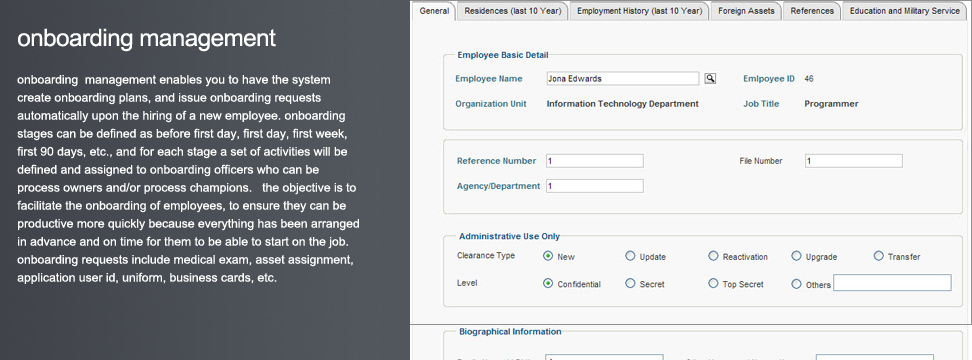The image size is (972, 360).
Task: Select the New clearance type radio
Action: click(548, 256)
